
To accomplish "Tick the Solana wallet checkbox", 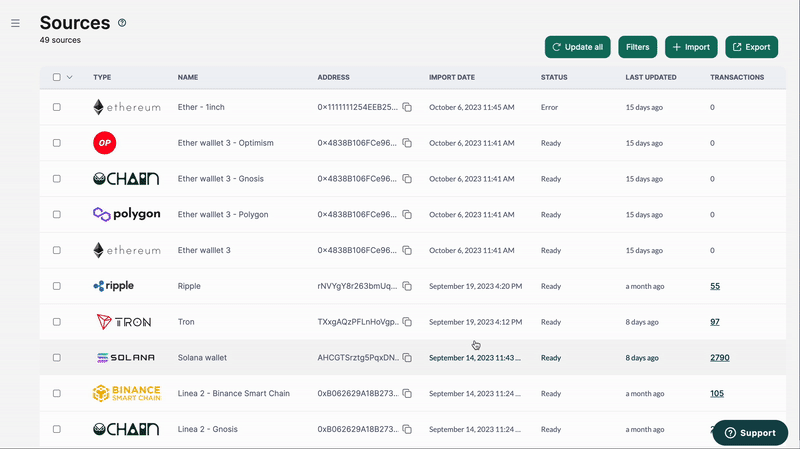I will tap(57, 358).
